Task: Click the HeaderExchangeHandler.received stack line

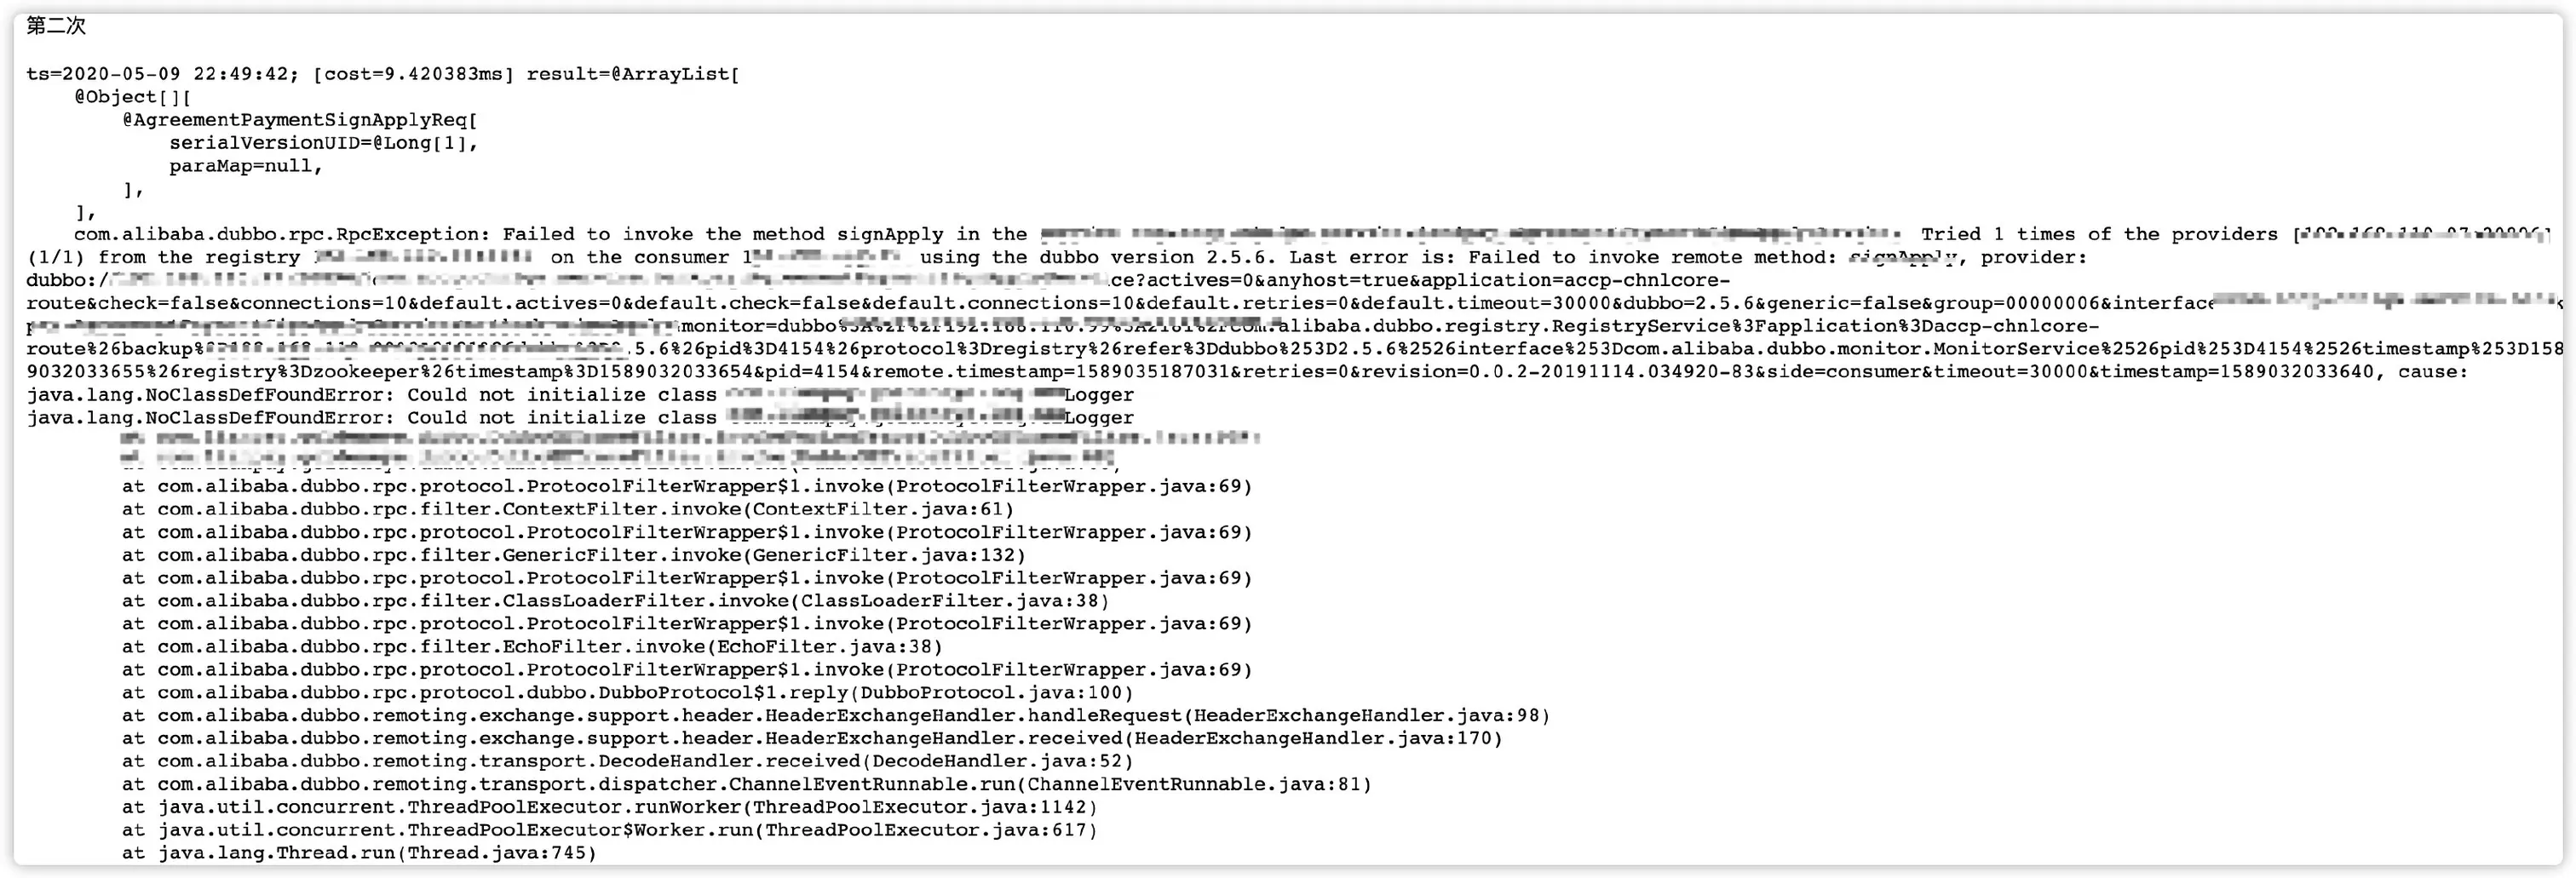Action: [812, 739]
